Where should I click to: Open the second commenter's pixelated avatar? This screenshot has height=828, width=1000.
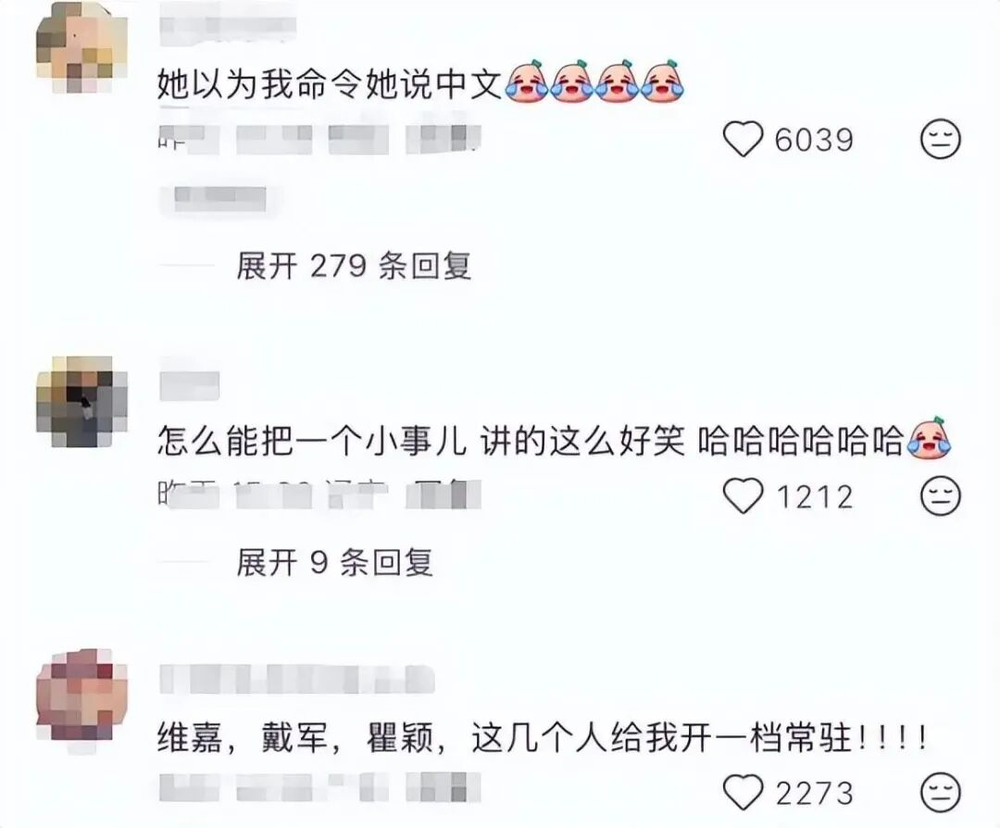(x=82, y=402)
